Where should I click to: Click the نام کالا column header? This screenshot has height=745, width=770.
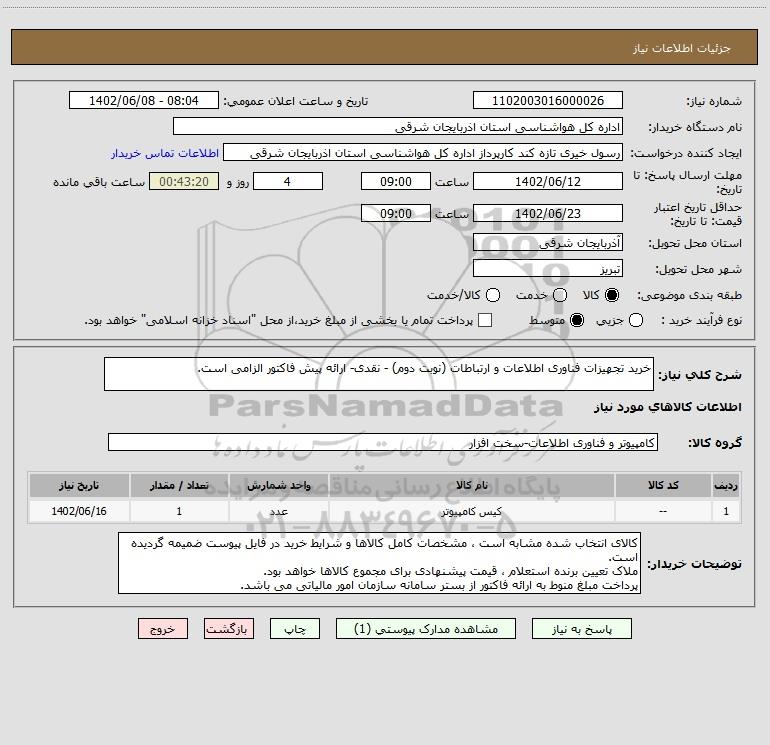pos(471,485)
